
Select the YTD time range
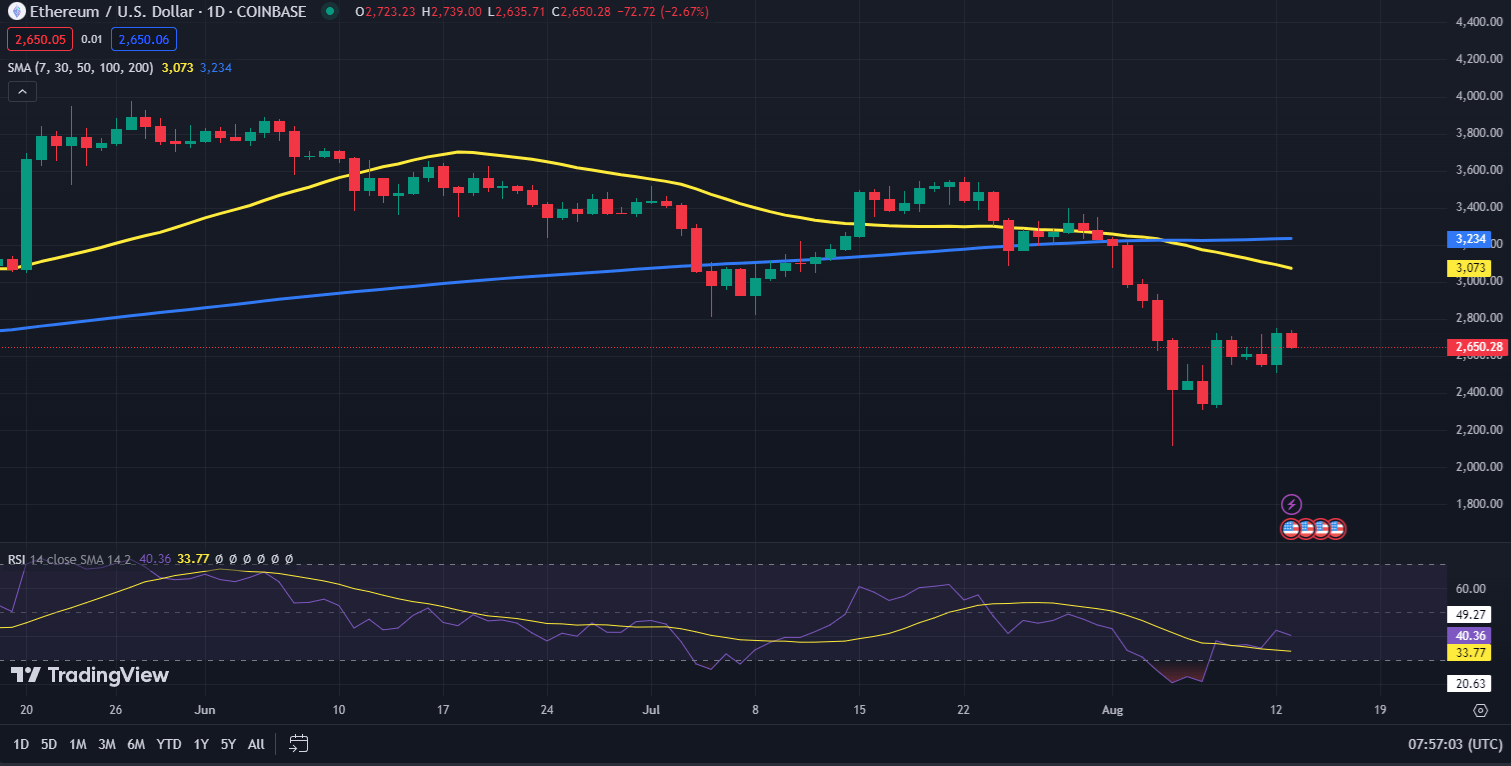coord(169,744)
